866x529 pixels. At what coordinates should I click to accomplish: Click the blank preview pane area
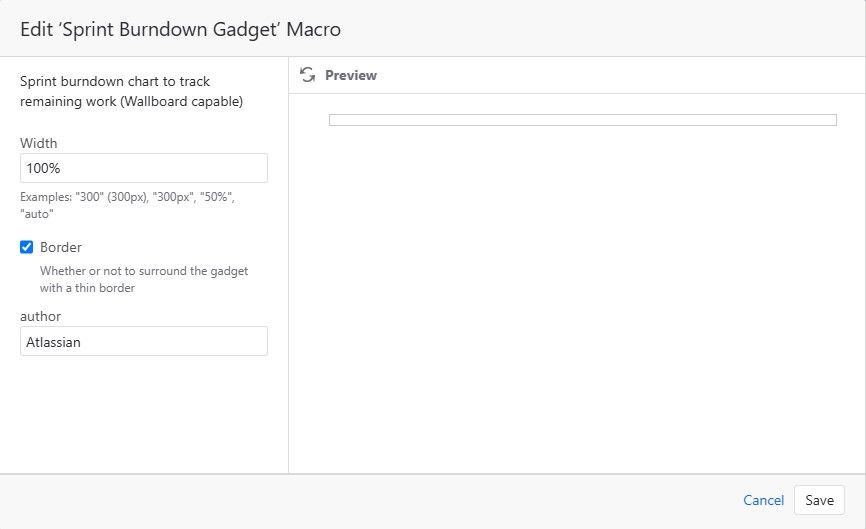tap(577, 298)
